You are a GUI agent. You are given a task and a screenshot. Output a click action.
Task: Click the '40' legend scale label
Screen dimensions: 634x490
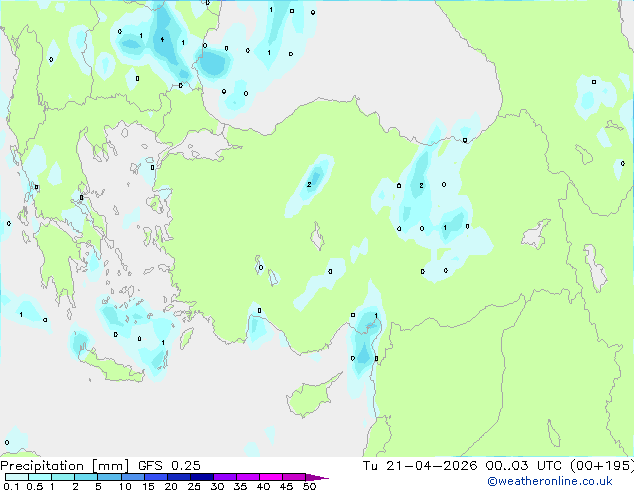tap(264, 486)
